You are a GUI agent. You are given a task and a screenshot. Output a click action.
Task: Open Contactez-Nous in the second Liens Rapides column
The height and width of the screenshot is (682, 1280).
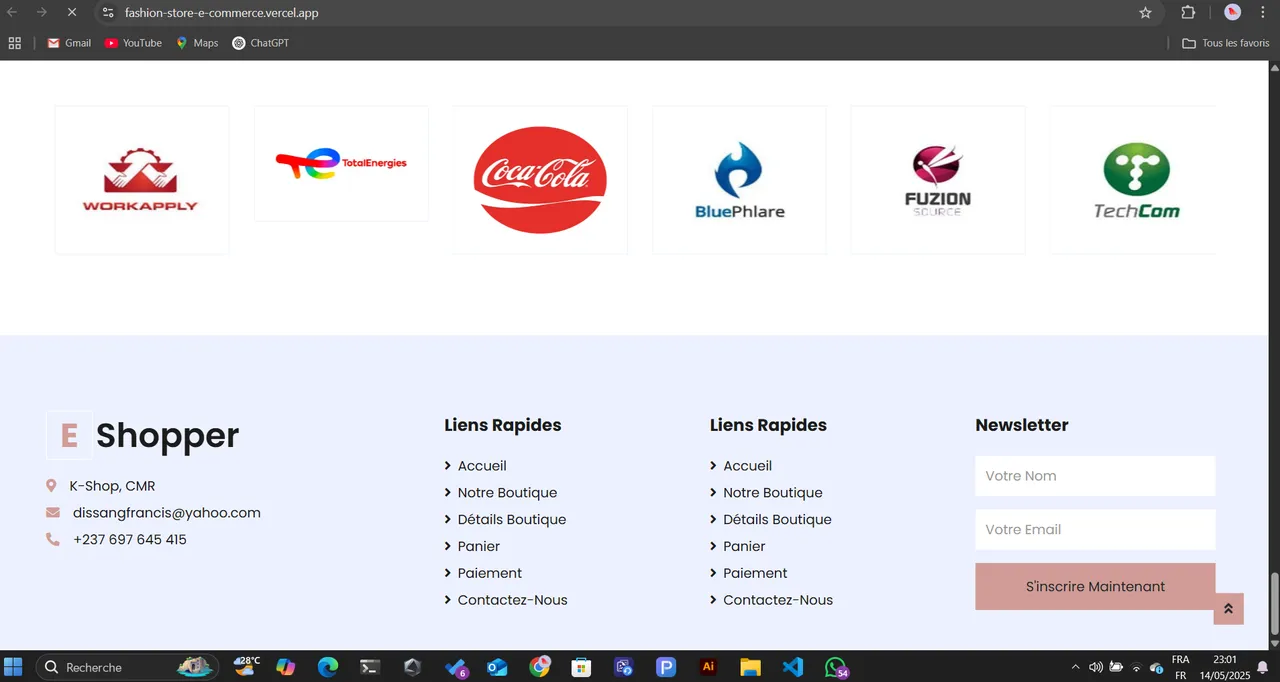tap(778, 601)
